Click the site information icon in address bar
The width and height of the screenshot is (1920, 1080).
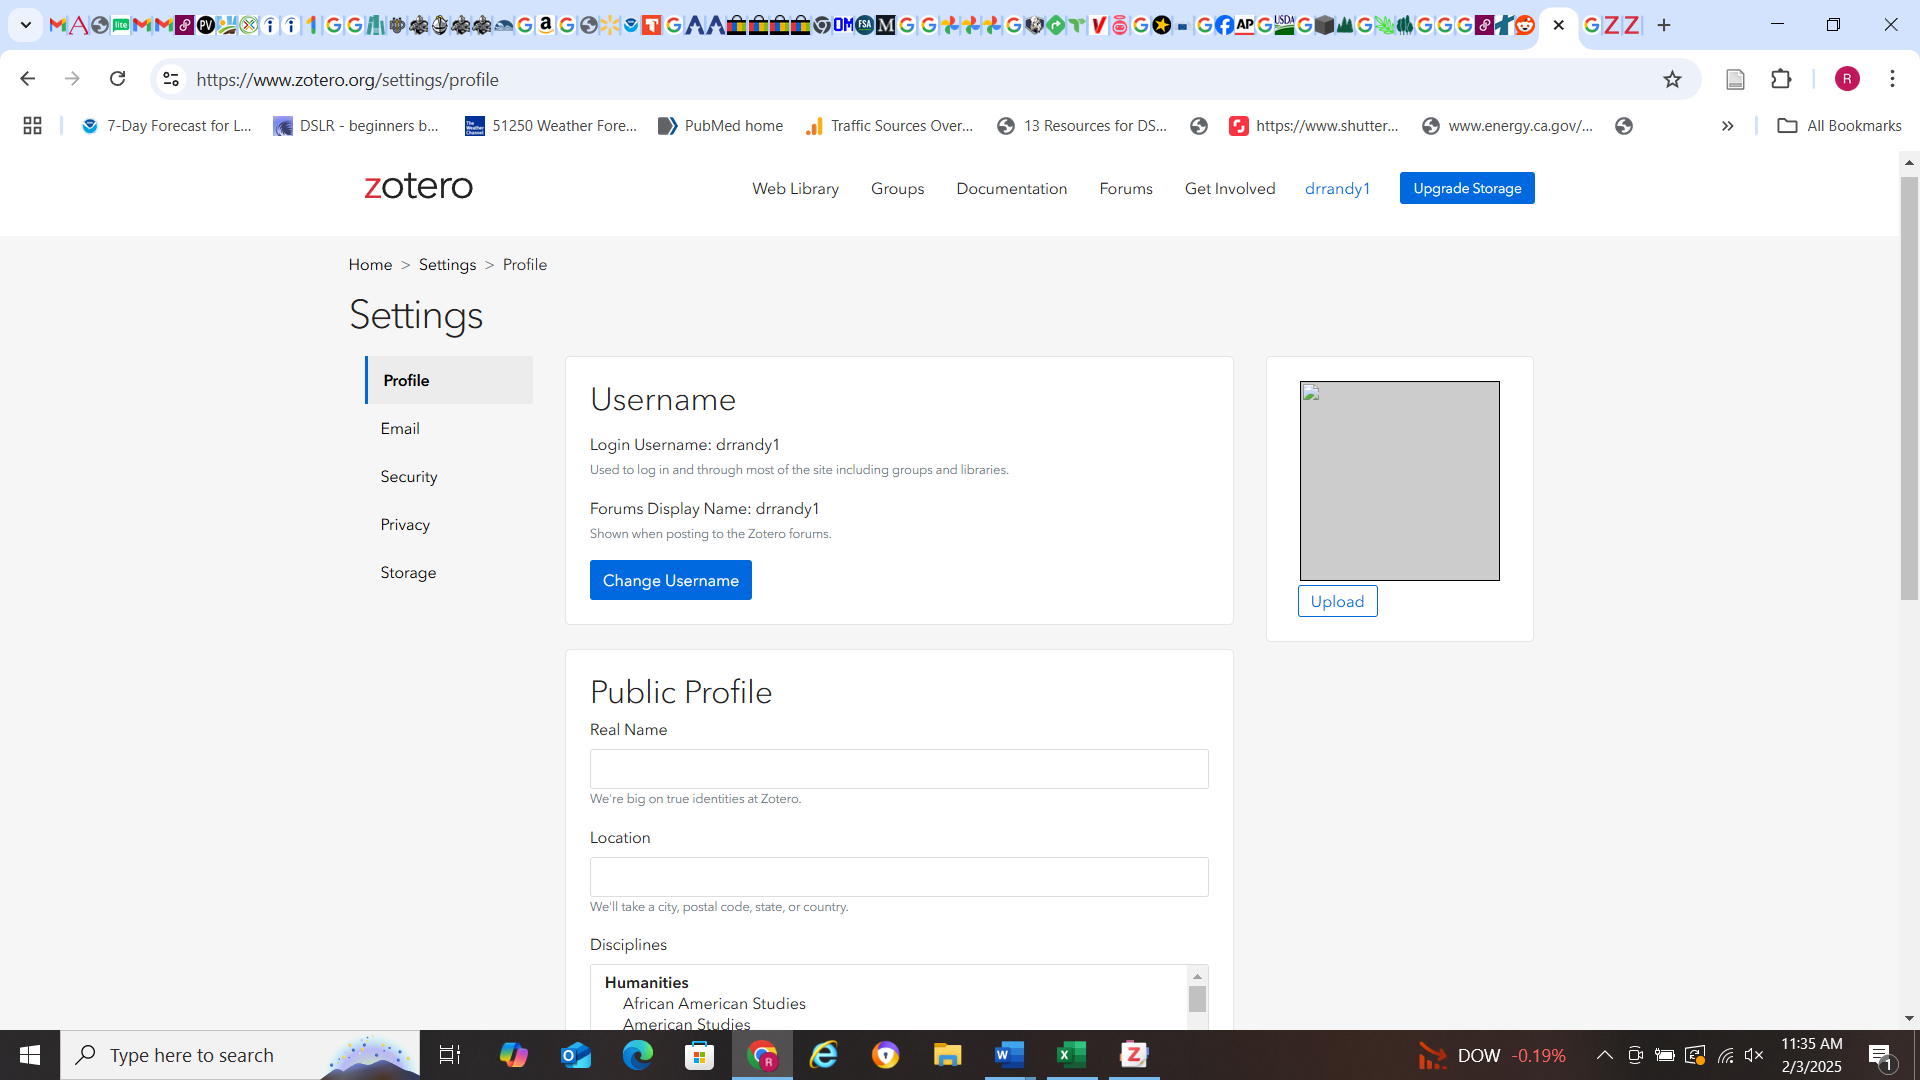pos(171,79)
